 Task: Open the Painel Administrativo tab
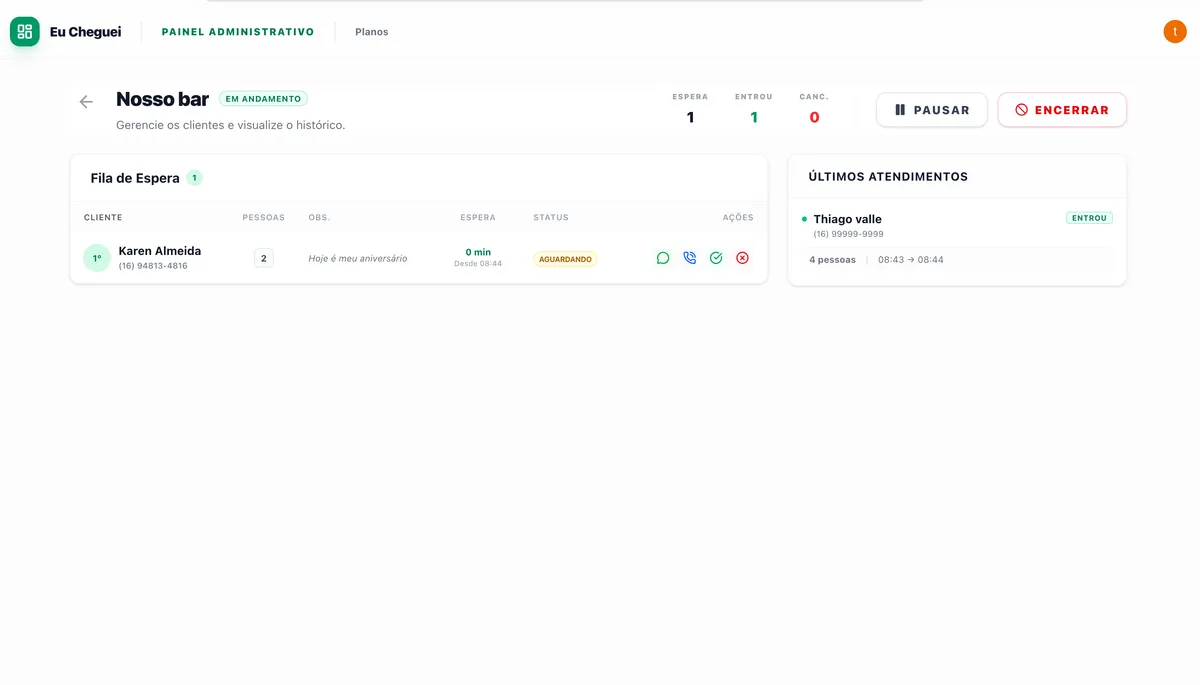click(238, 32)
